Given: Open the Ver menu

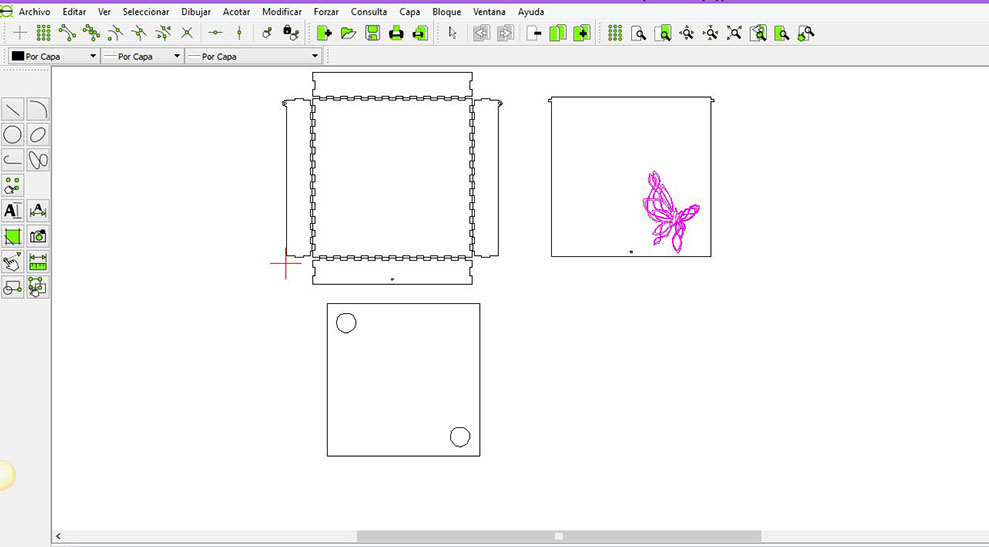Looking at the screenshot, I should pyautogui.click(x=104, y=11).
